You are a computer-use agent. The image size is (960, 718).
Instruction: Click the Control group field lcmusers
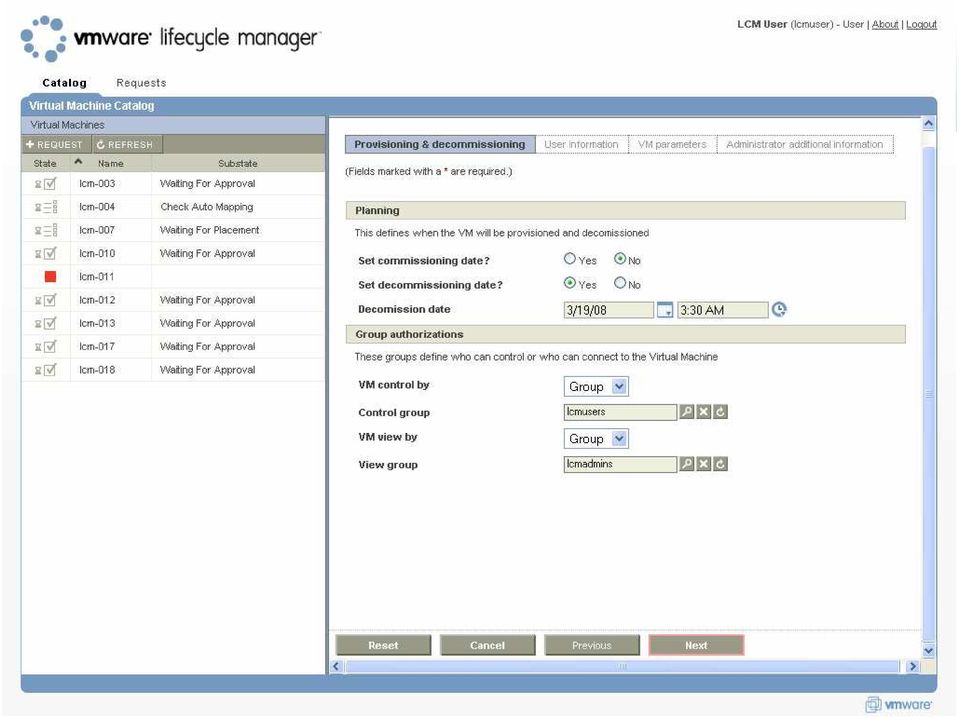coord(620,412)
